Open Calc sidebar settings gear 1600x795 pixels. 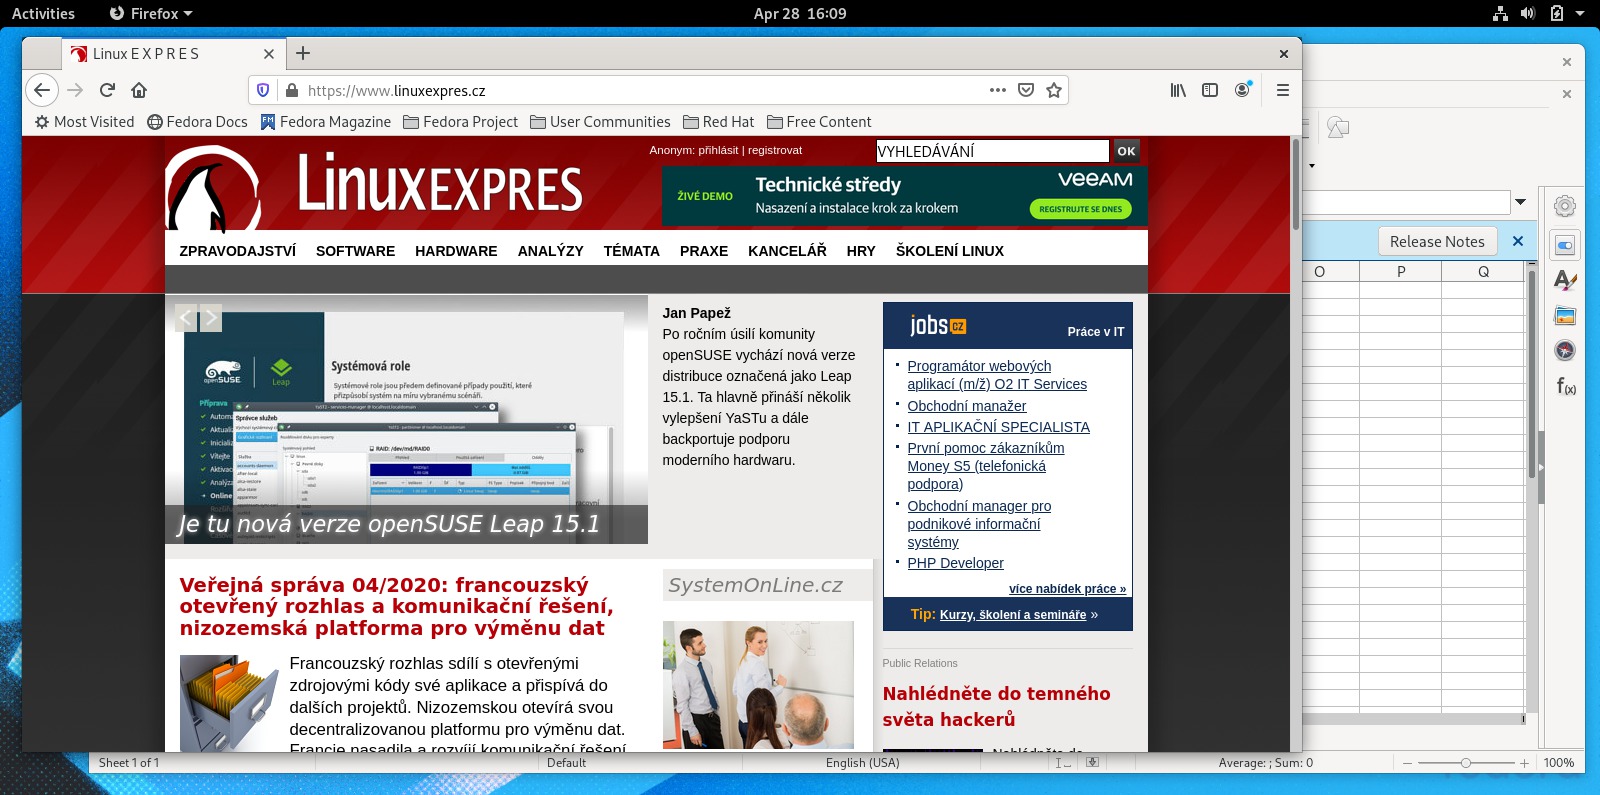click(1565, 206)
